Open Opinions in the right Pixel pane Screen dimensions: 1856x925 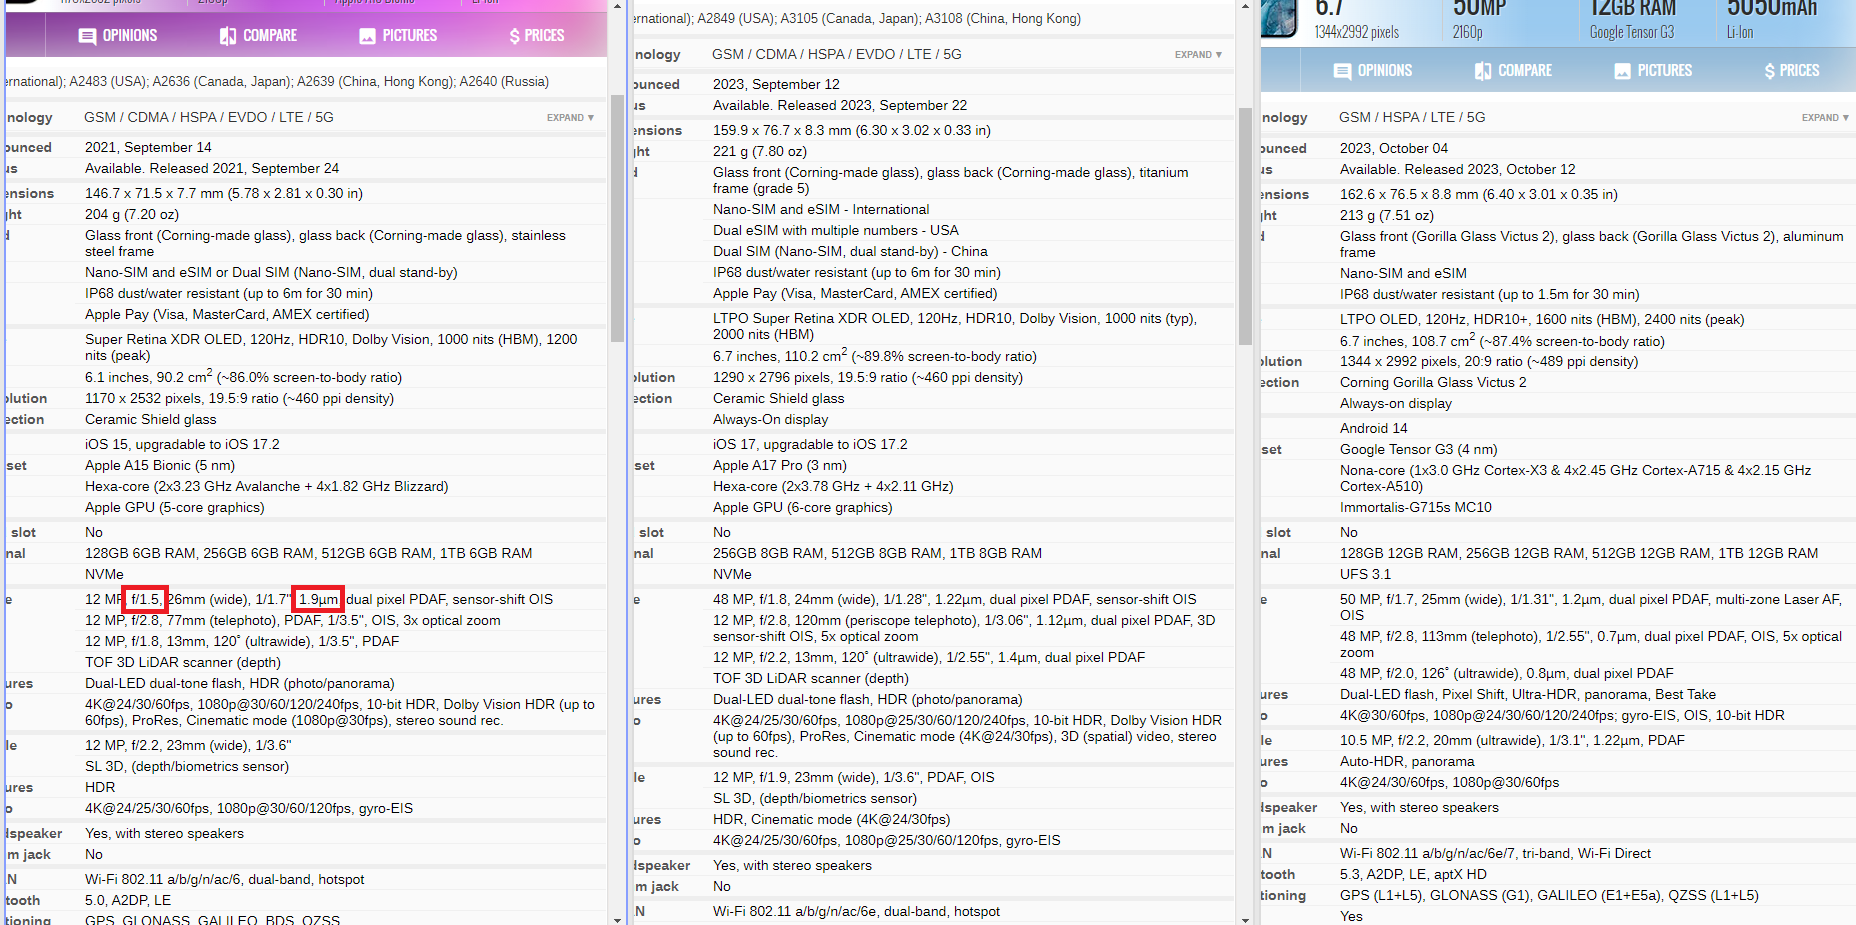[x=1373, y=71]
